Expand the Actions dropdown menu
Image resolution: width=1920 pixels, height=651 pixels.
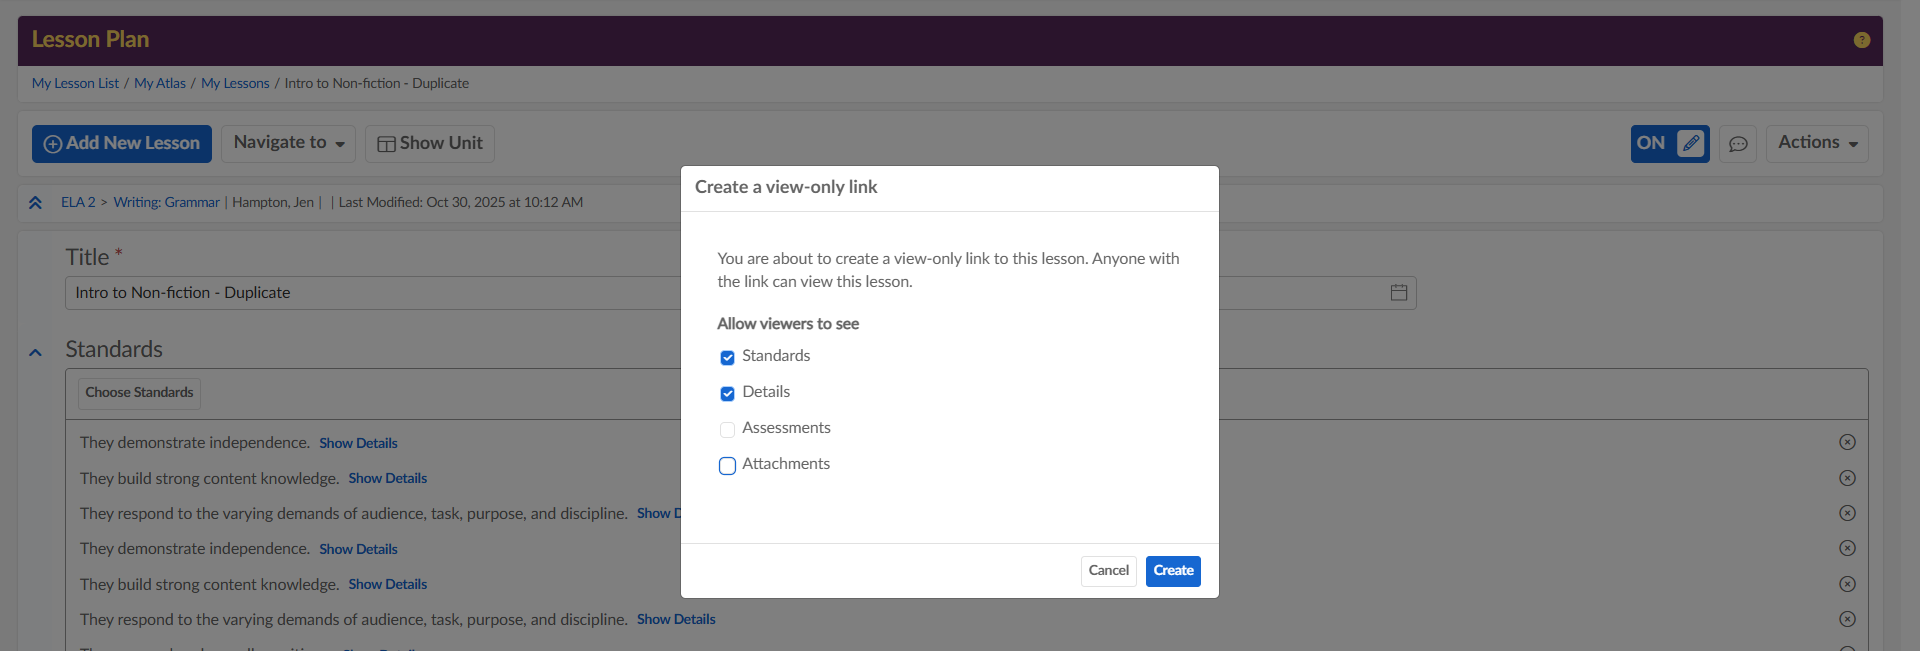coord(1816,143)
